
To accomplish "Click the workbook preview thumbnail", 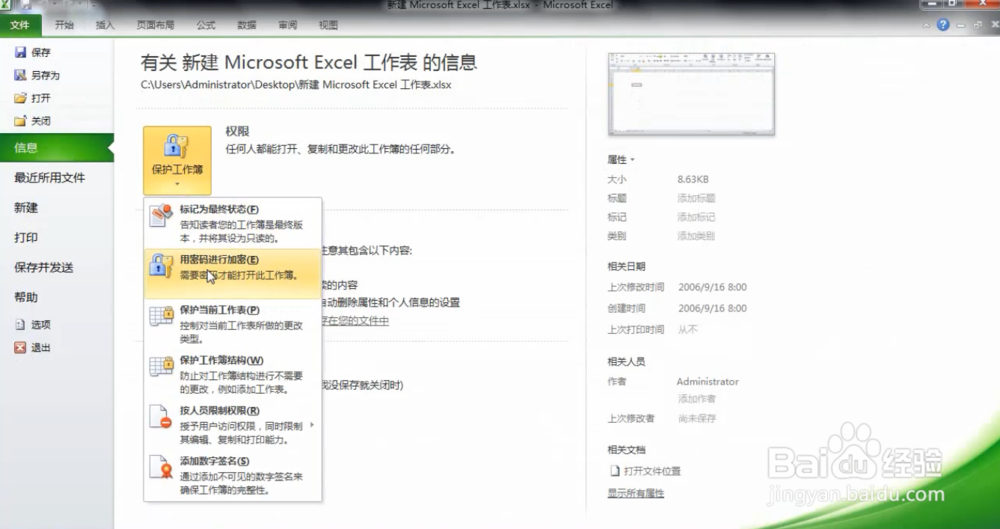I will (691, 94).
